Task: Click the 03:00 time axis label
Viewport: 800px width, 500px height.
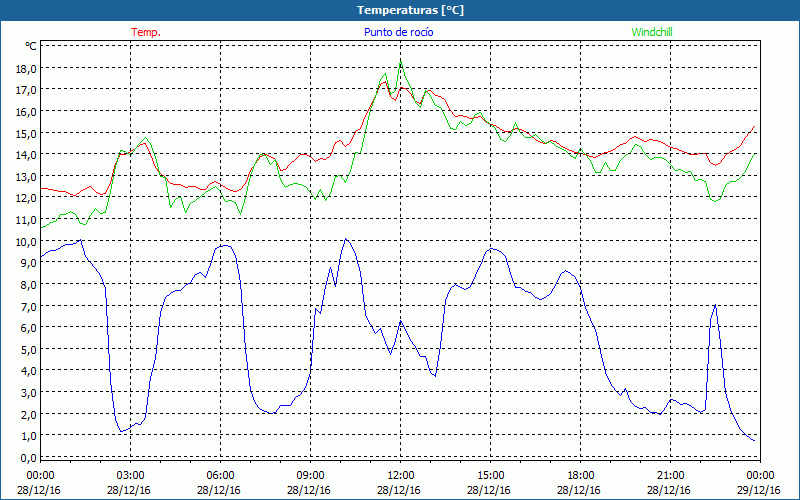Action: (130, 476)
